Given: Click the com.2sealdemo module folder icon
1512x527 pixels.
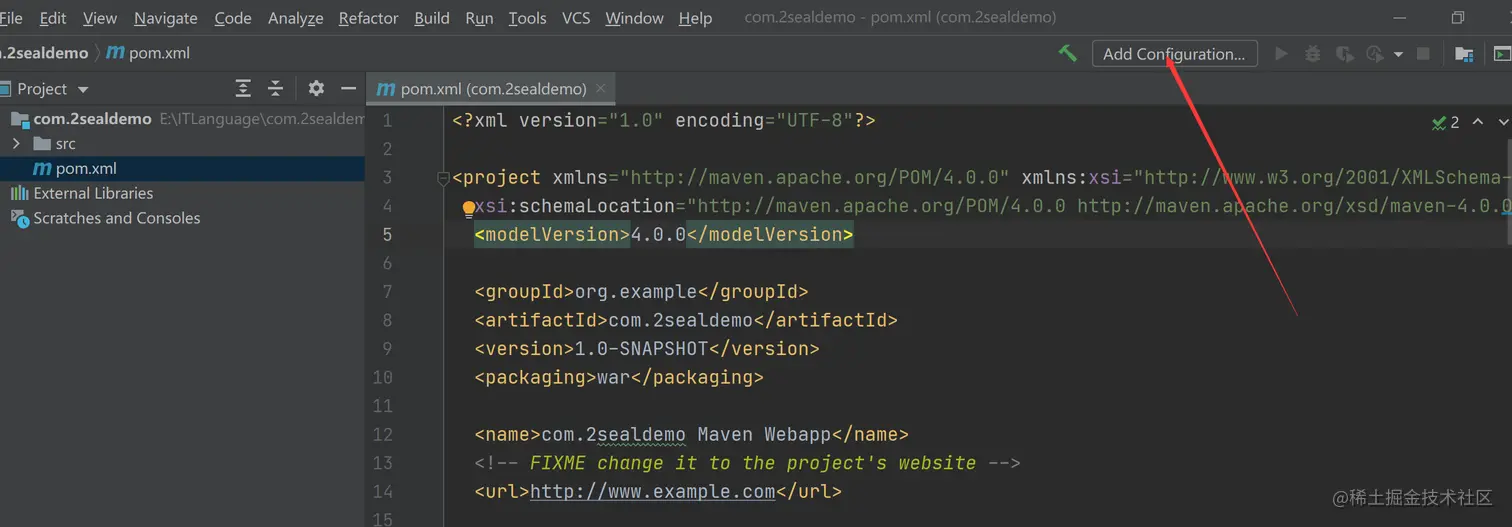Looking at the screenshot, I should pos(19,119).
